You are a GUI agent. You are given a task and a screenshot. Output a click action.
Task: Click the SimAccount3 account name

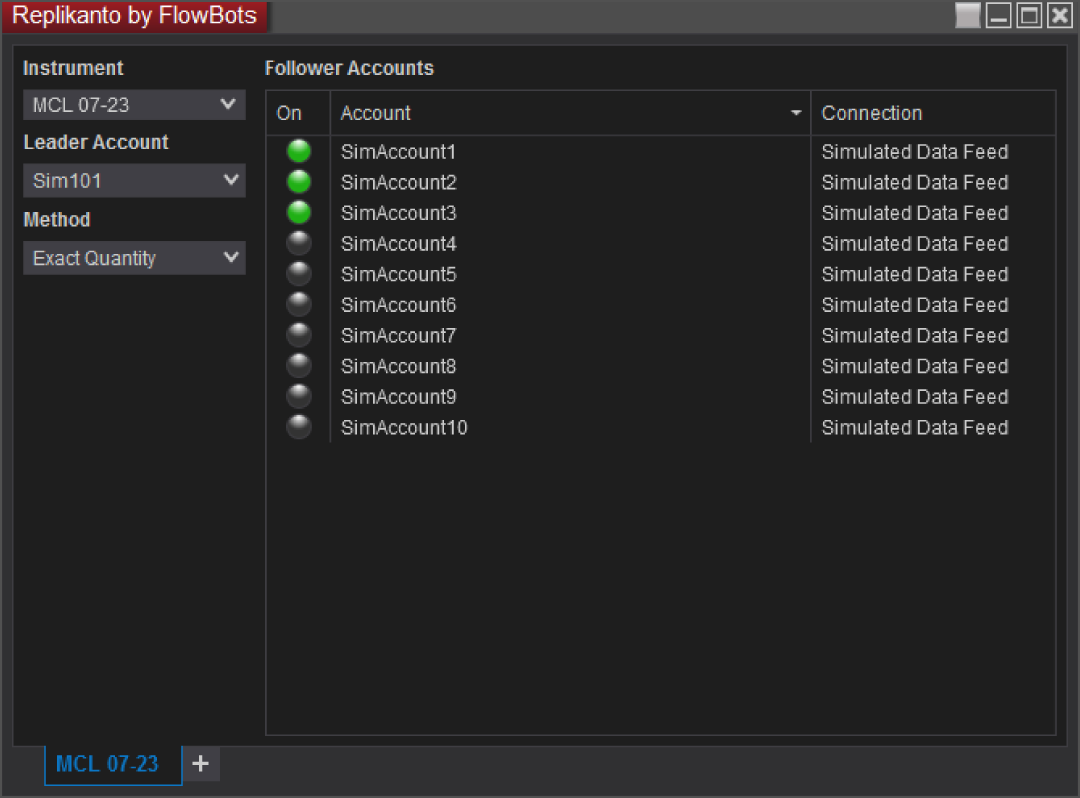tap(399, 213)
